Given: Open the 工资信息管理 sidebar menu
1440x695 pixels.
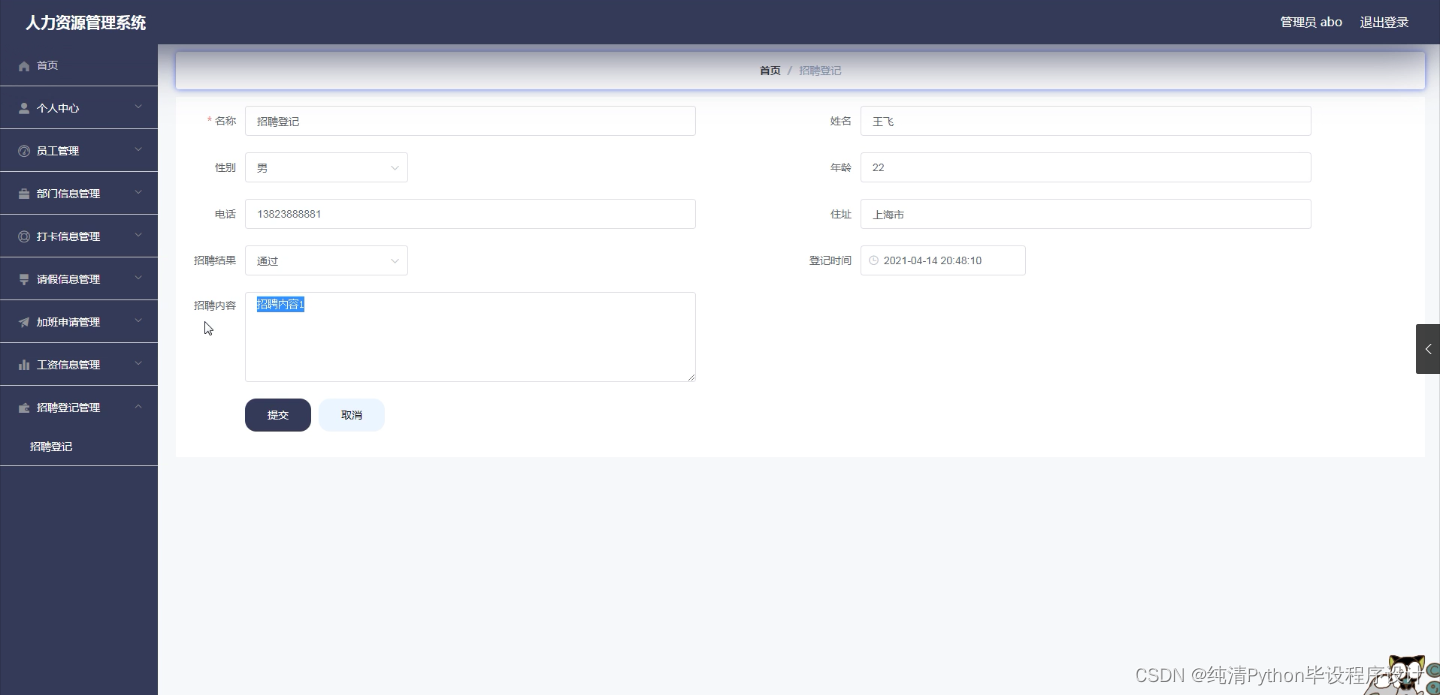Looking at the screenshot, I should coord(79,365).
